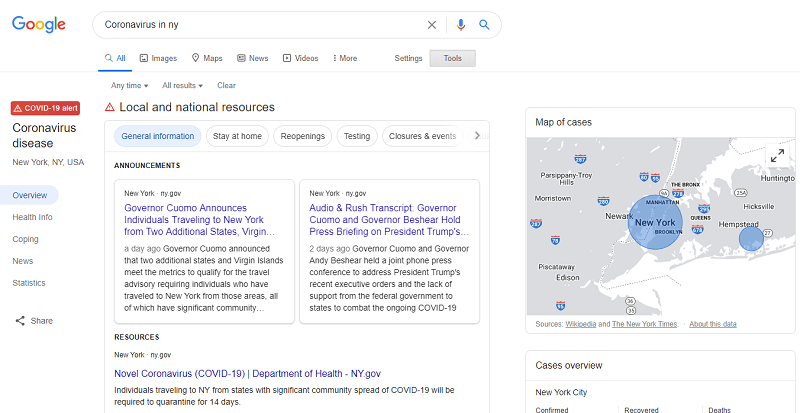Screen dimensions: 800x413
Task: Click the Google logo
Action: pyautogui.click(x=39, y=25)
